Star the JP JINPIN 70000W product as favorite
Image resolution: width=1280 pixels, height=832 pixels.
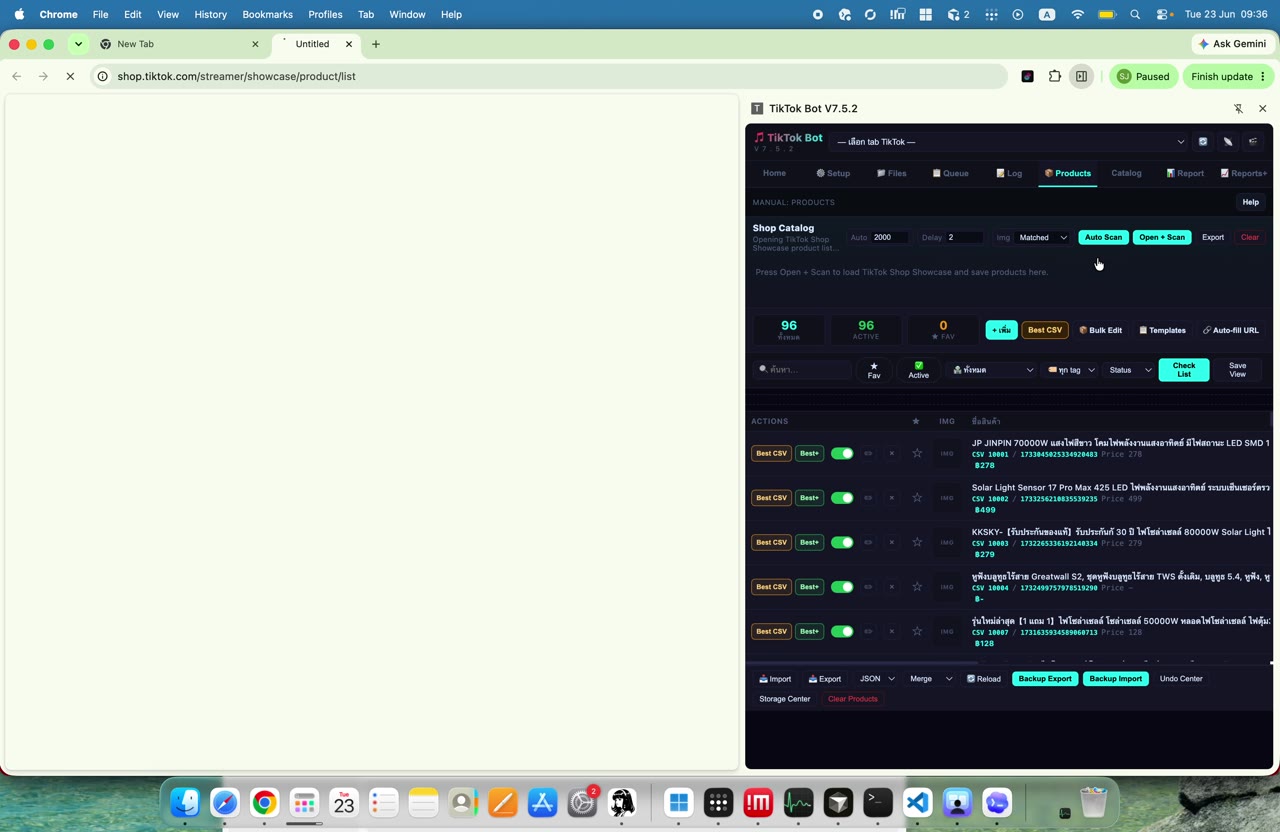[917, 453]
